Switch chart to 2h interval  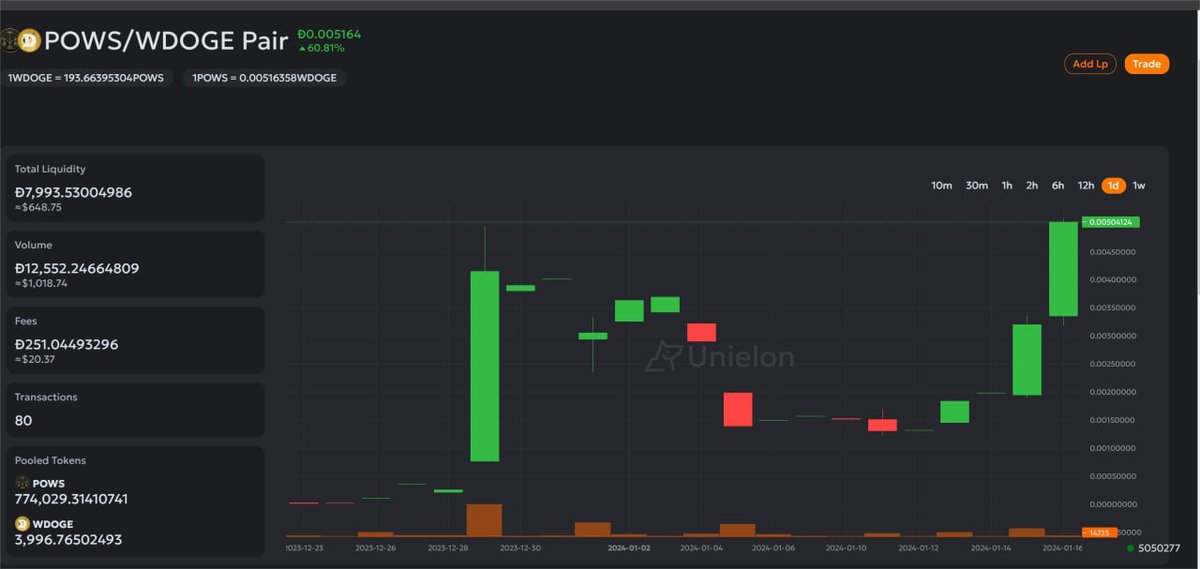(1032, 186)
